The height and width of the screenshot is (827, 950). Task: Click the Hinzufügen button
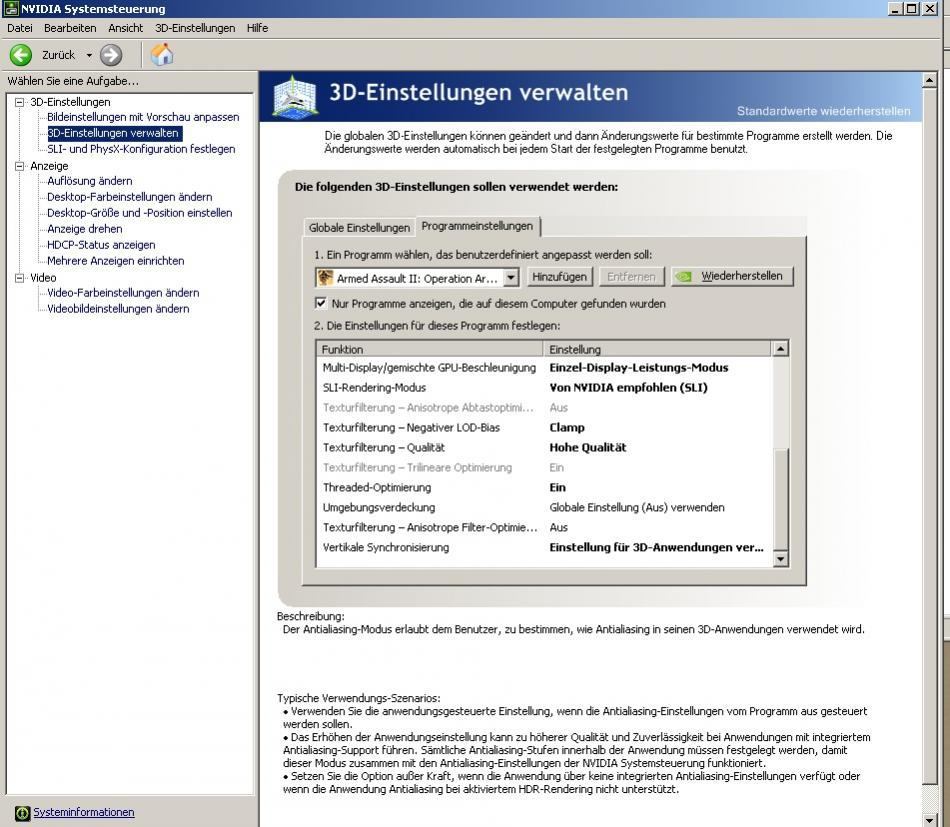point(560,277)
